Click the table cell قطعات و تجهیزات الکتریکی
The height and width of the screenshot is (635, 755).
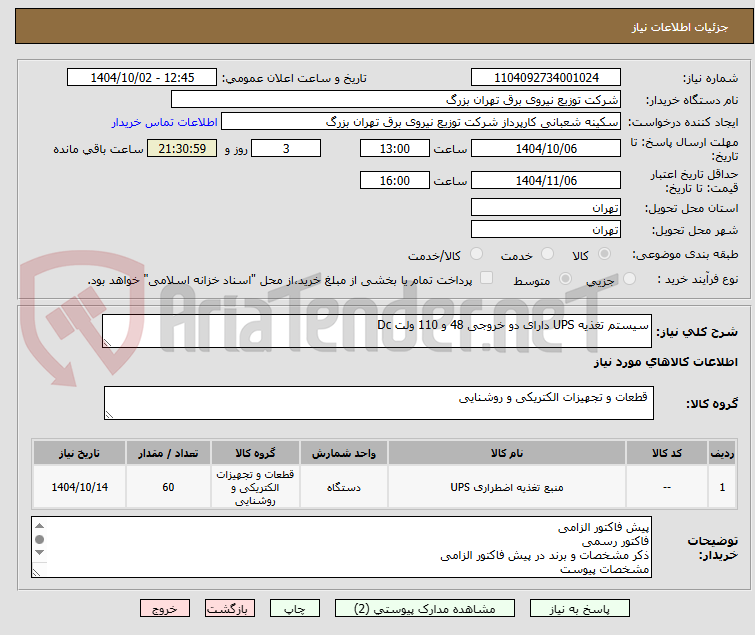tap(255, 487)
